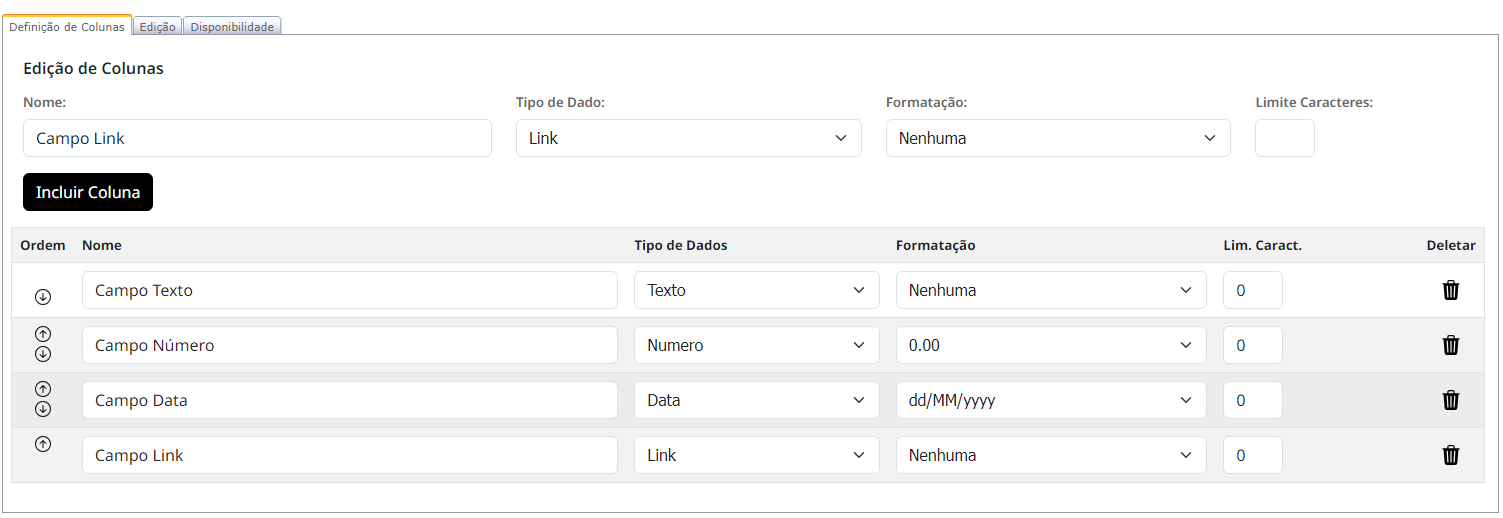Delete the Campo Link row in table

click(1451, 455)
